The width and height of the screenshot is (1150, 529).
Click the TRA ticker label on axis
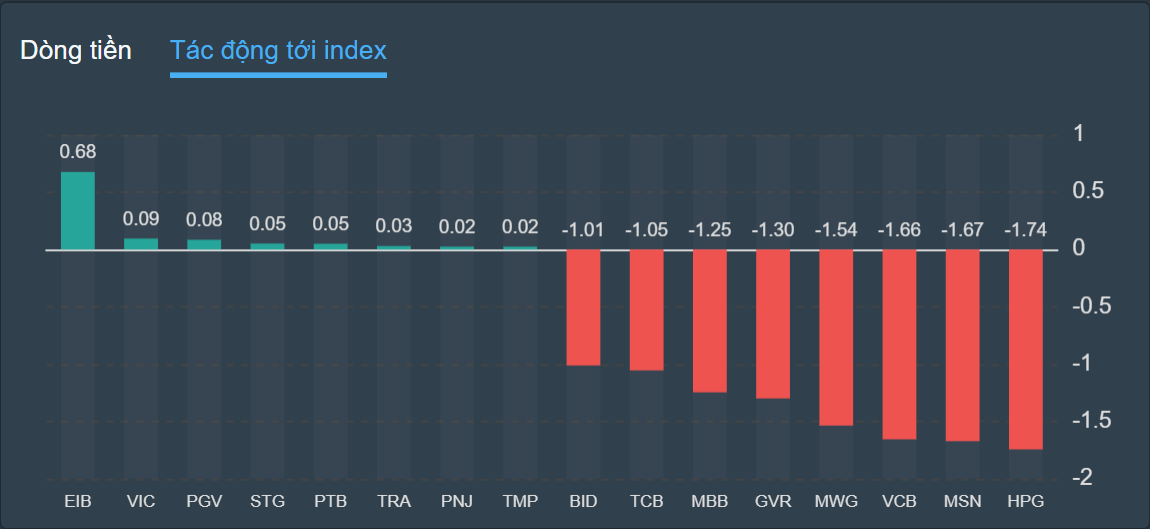coord(394,501)
